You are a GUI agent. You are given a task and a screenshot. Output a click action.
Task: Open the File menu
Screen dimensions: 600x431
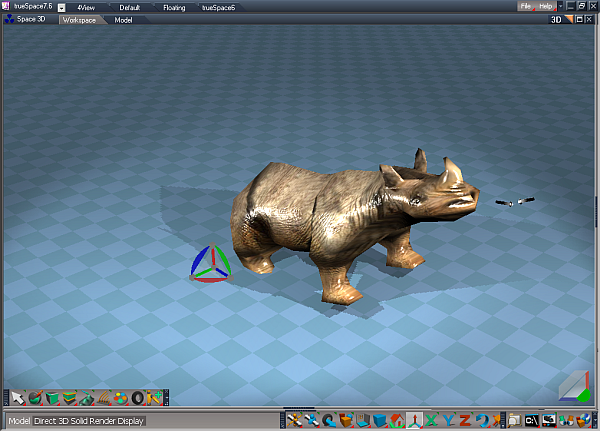pos(526,6)
